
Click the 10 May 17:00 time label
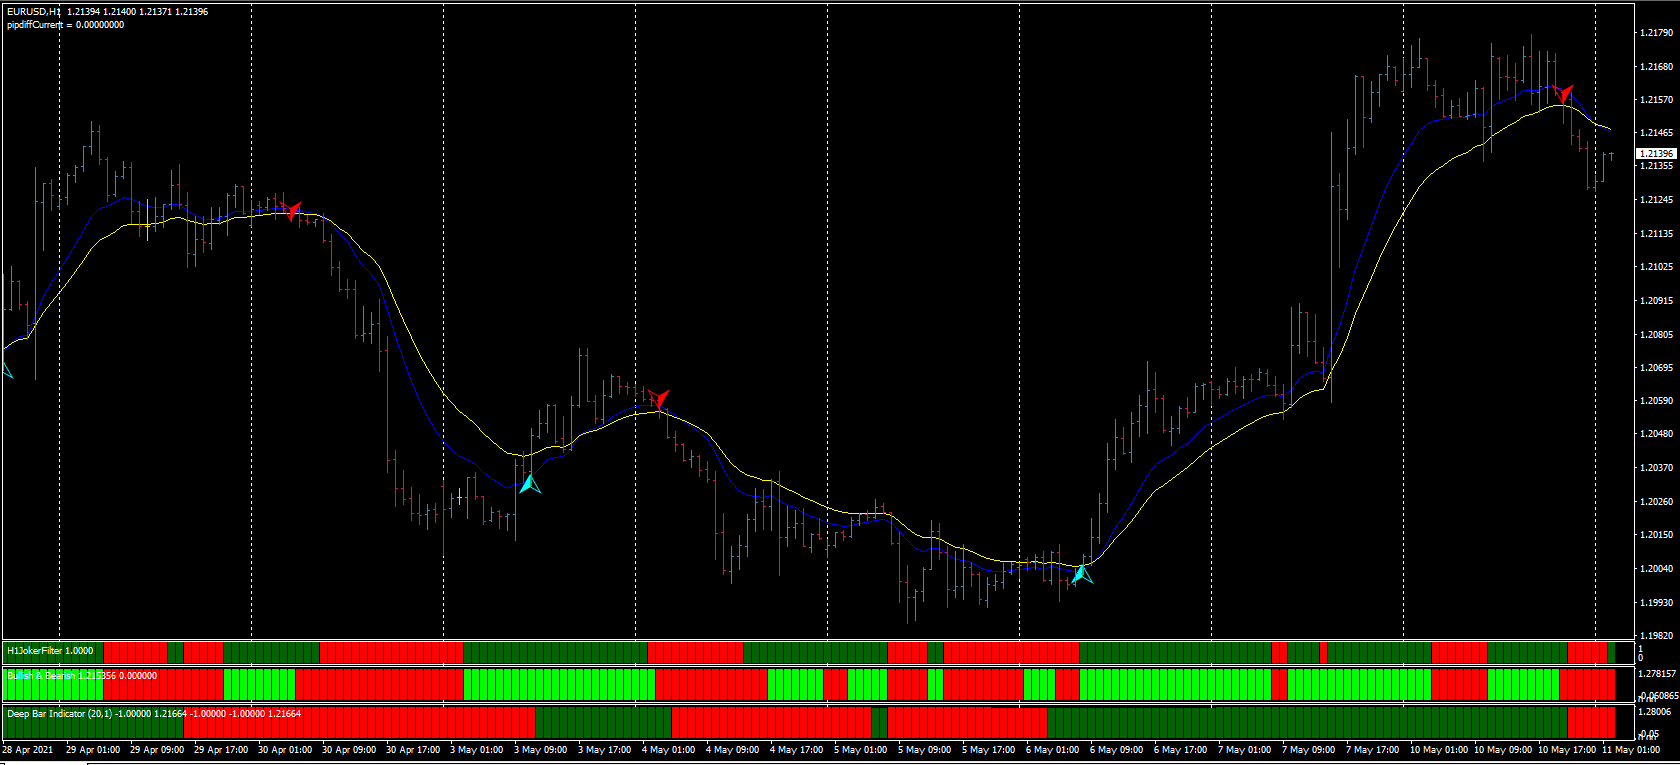click(1567, 750)
